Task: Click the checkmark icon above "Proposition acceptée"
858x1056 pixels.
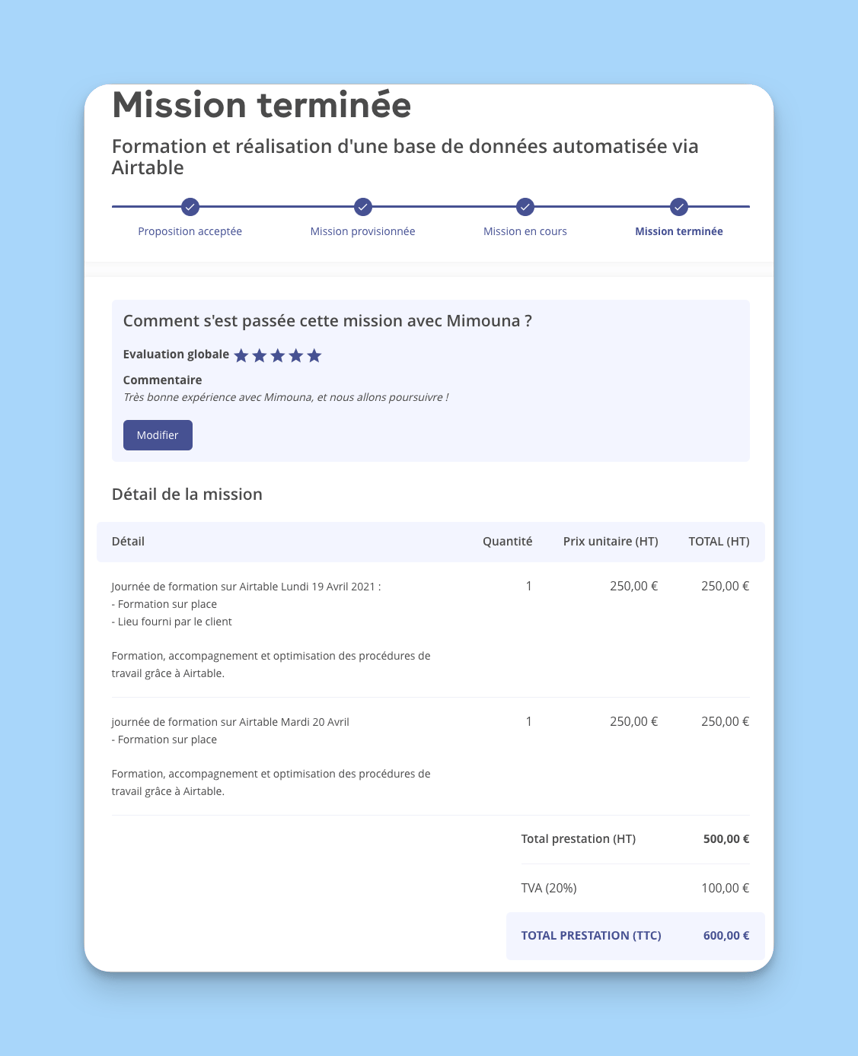Action: click(x=189, y=207)
